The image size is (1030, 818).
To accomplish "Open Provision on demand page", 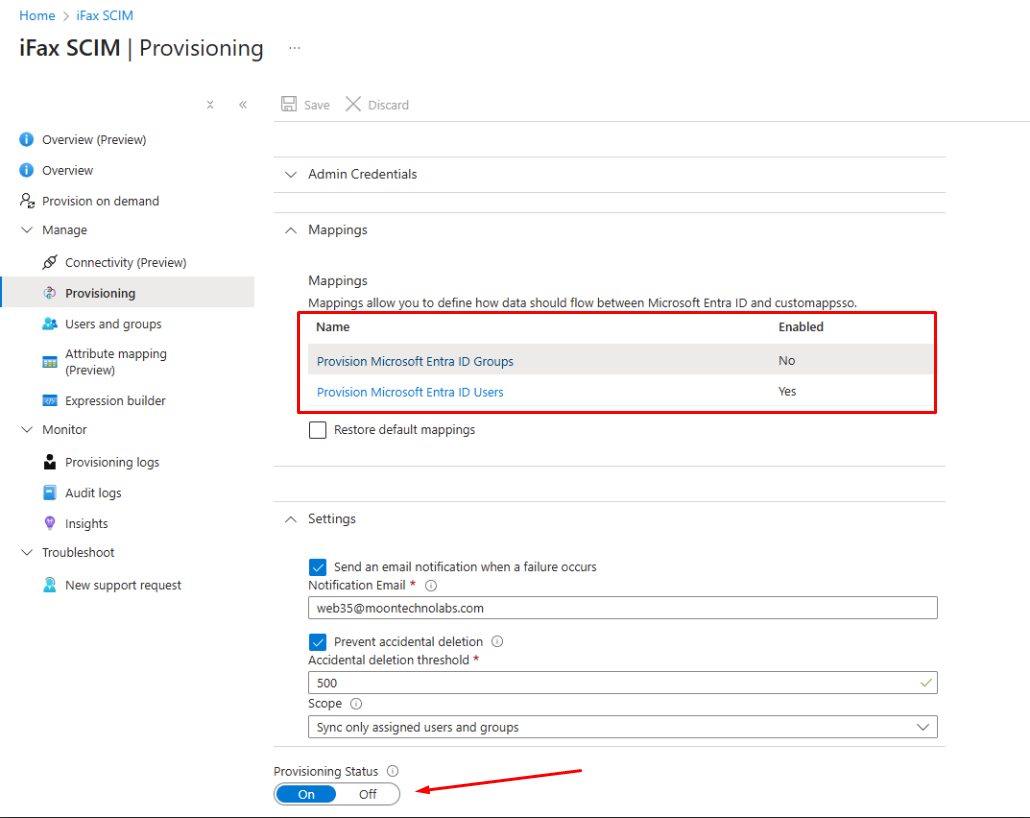I will coord(101,201).
